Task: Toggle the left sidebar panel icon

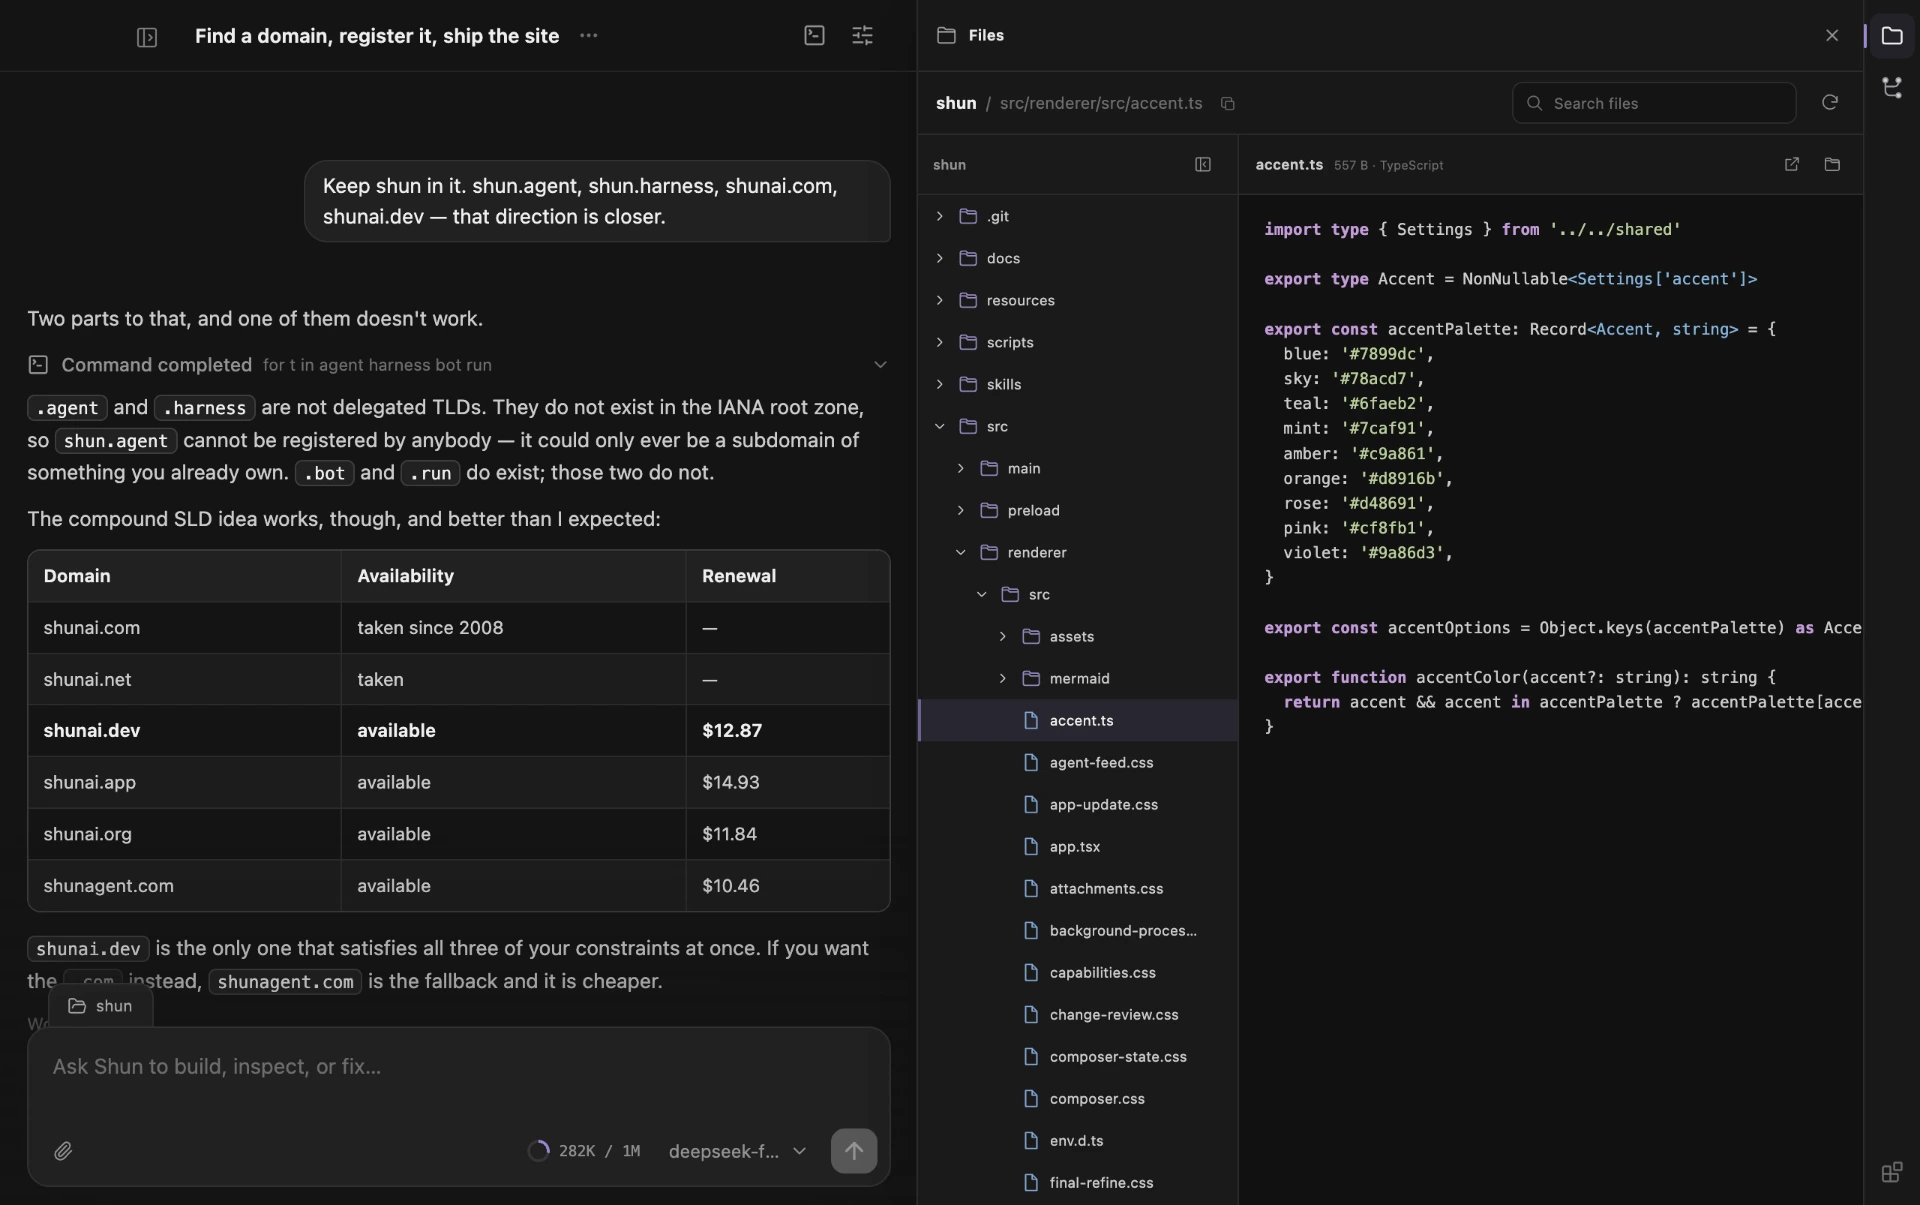Action: click(147, 37)
